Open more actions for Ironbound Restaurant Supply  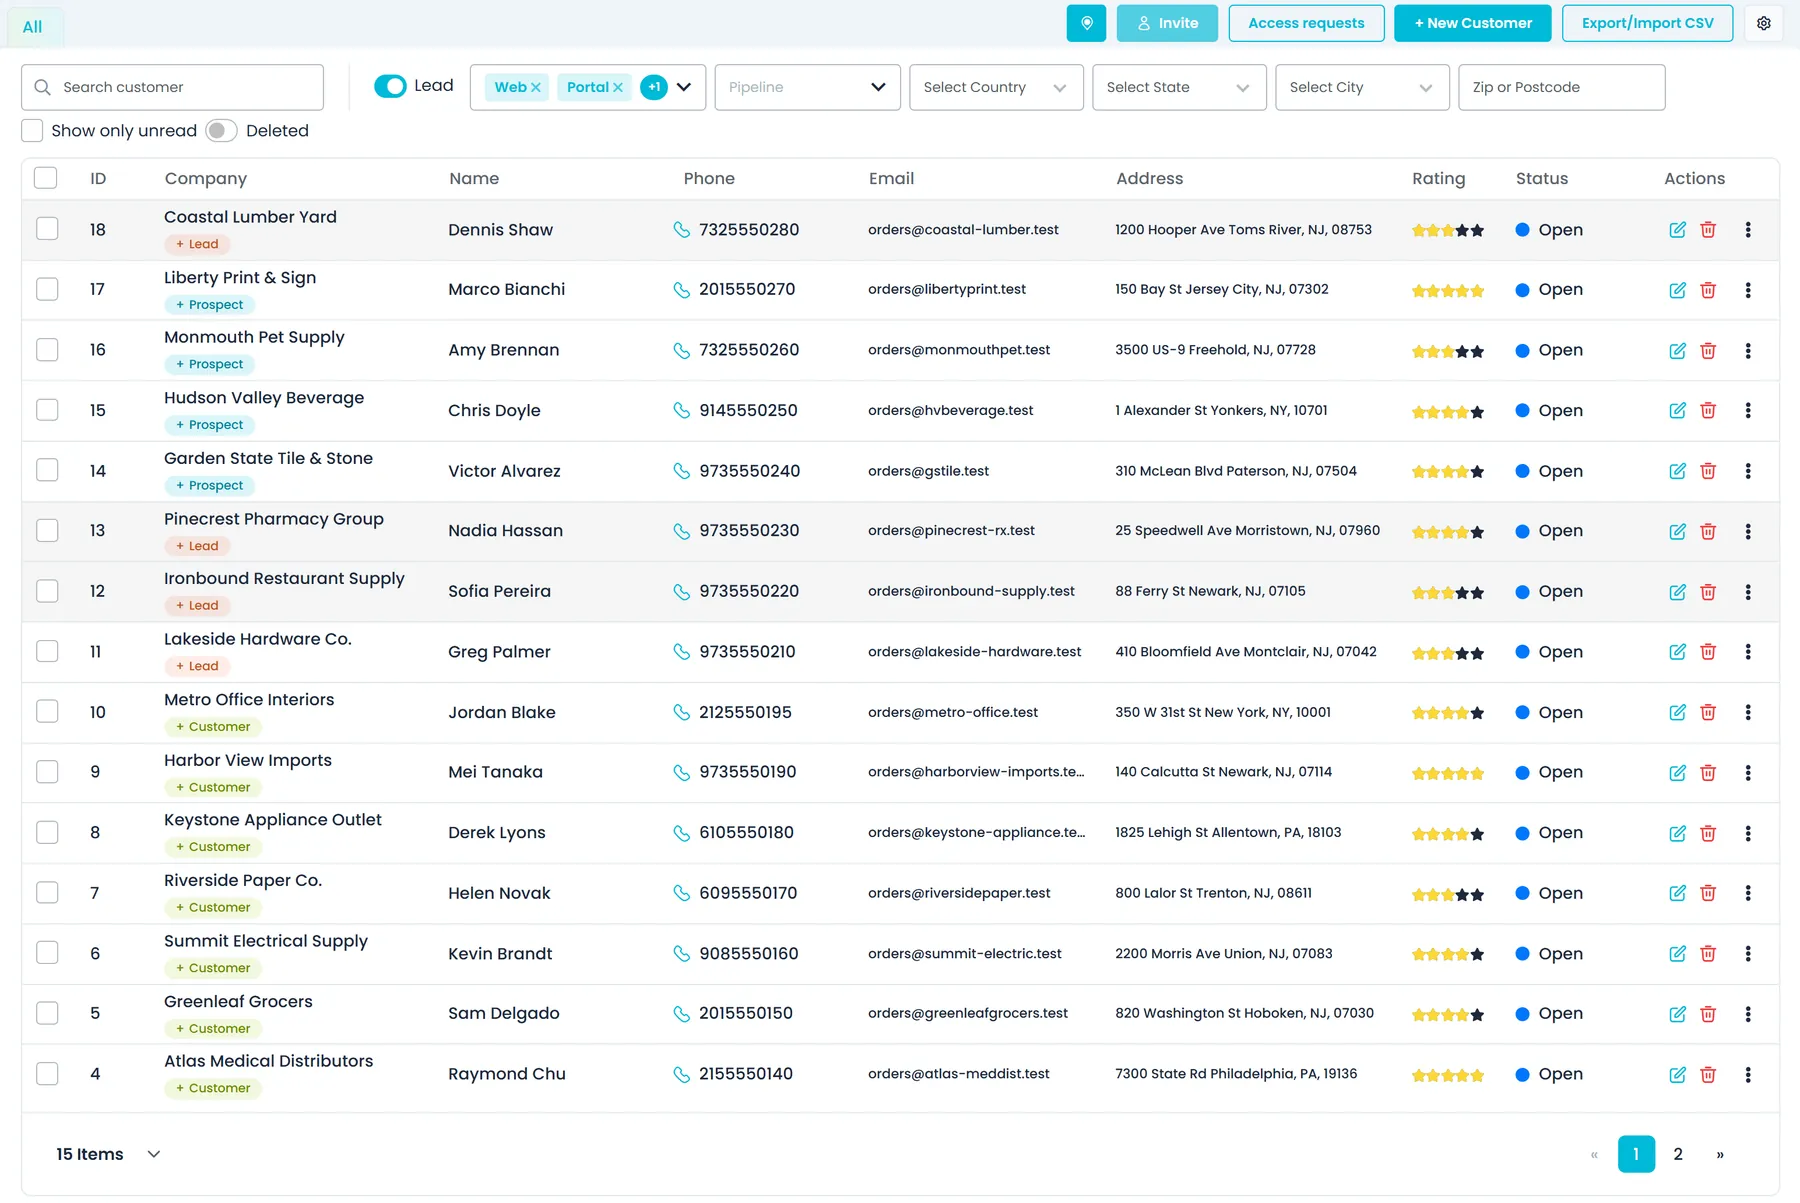[1748, 592]
